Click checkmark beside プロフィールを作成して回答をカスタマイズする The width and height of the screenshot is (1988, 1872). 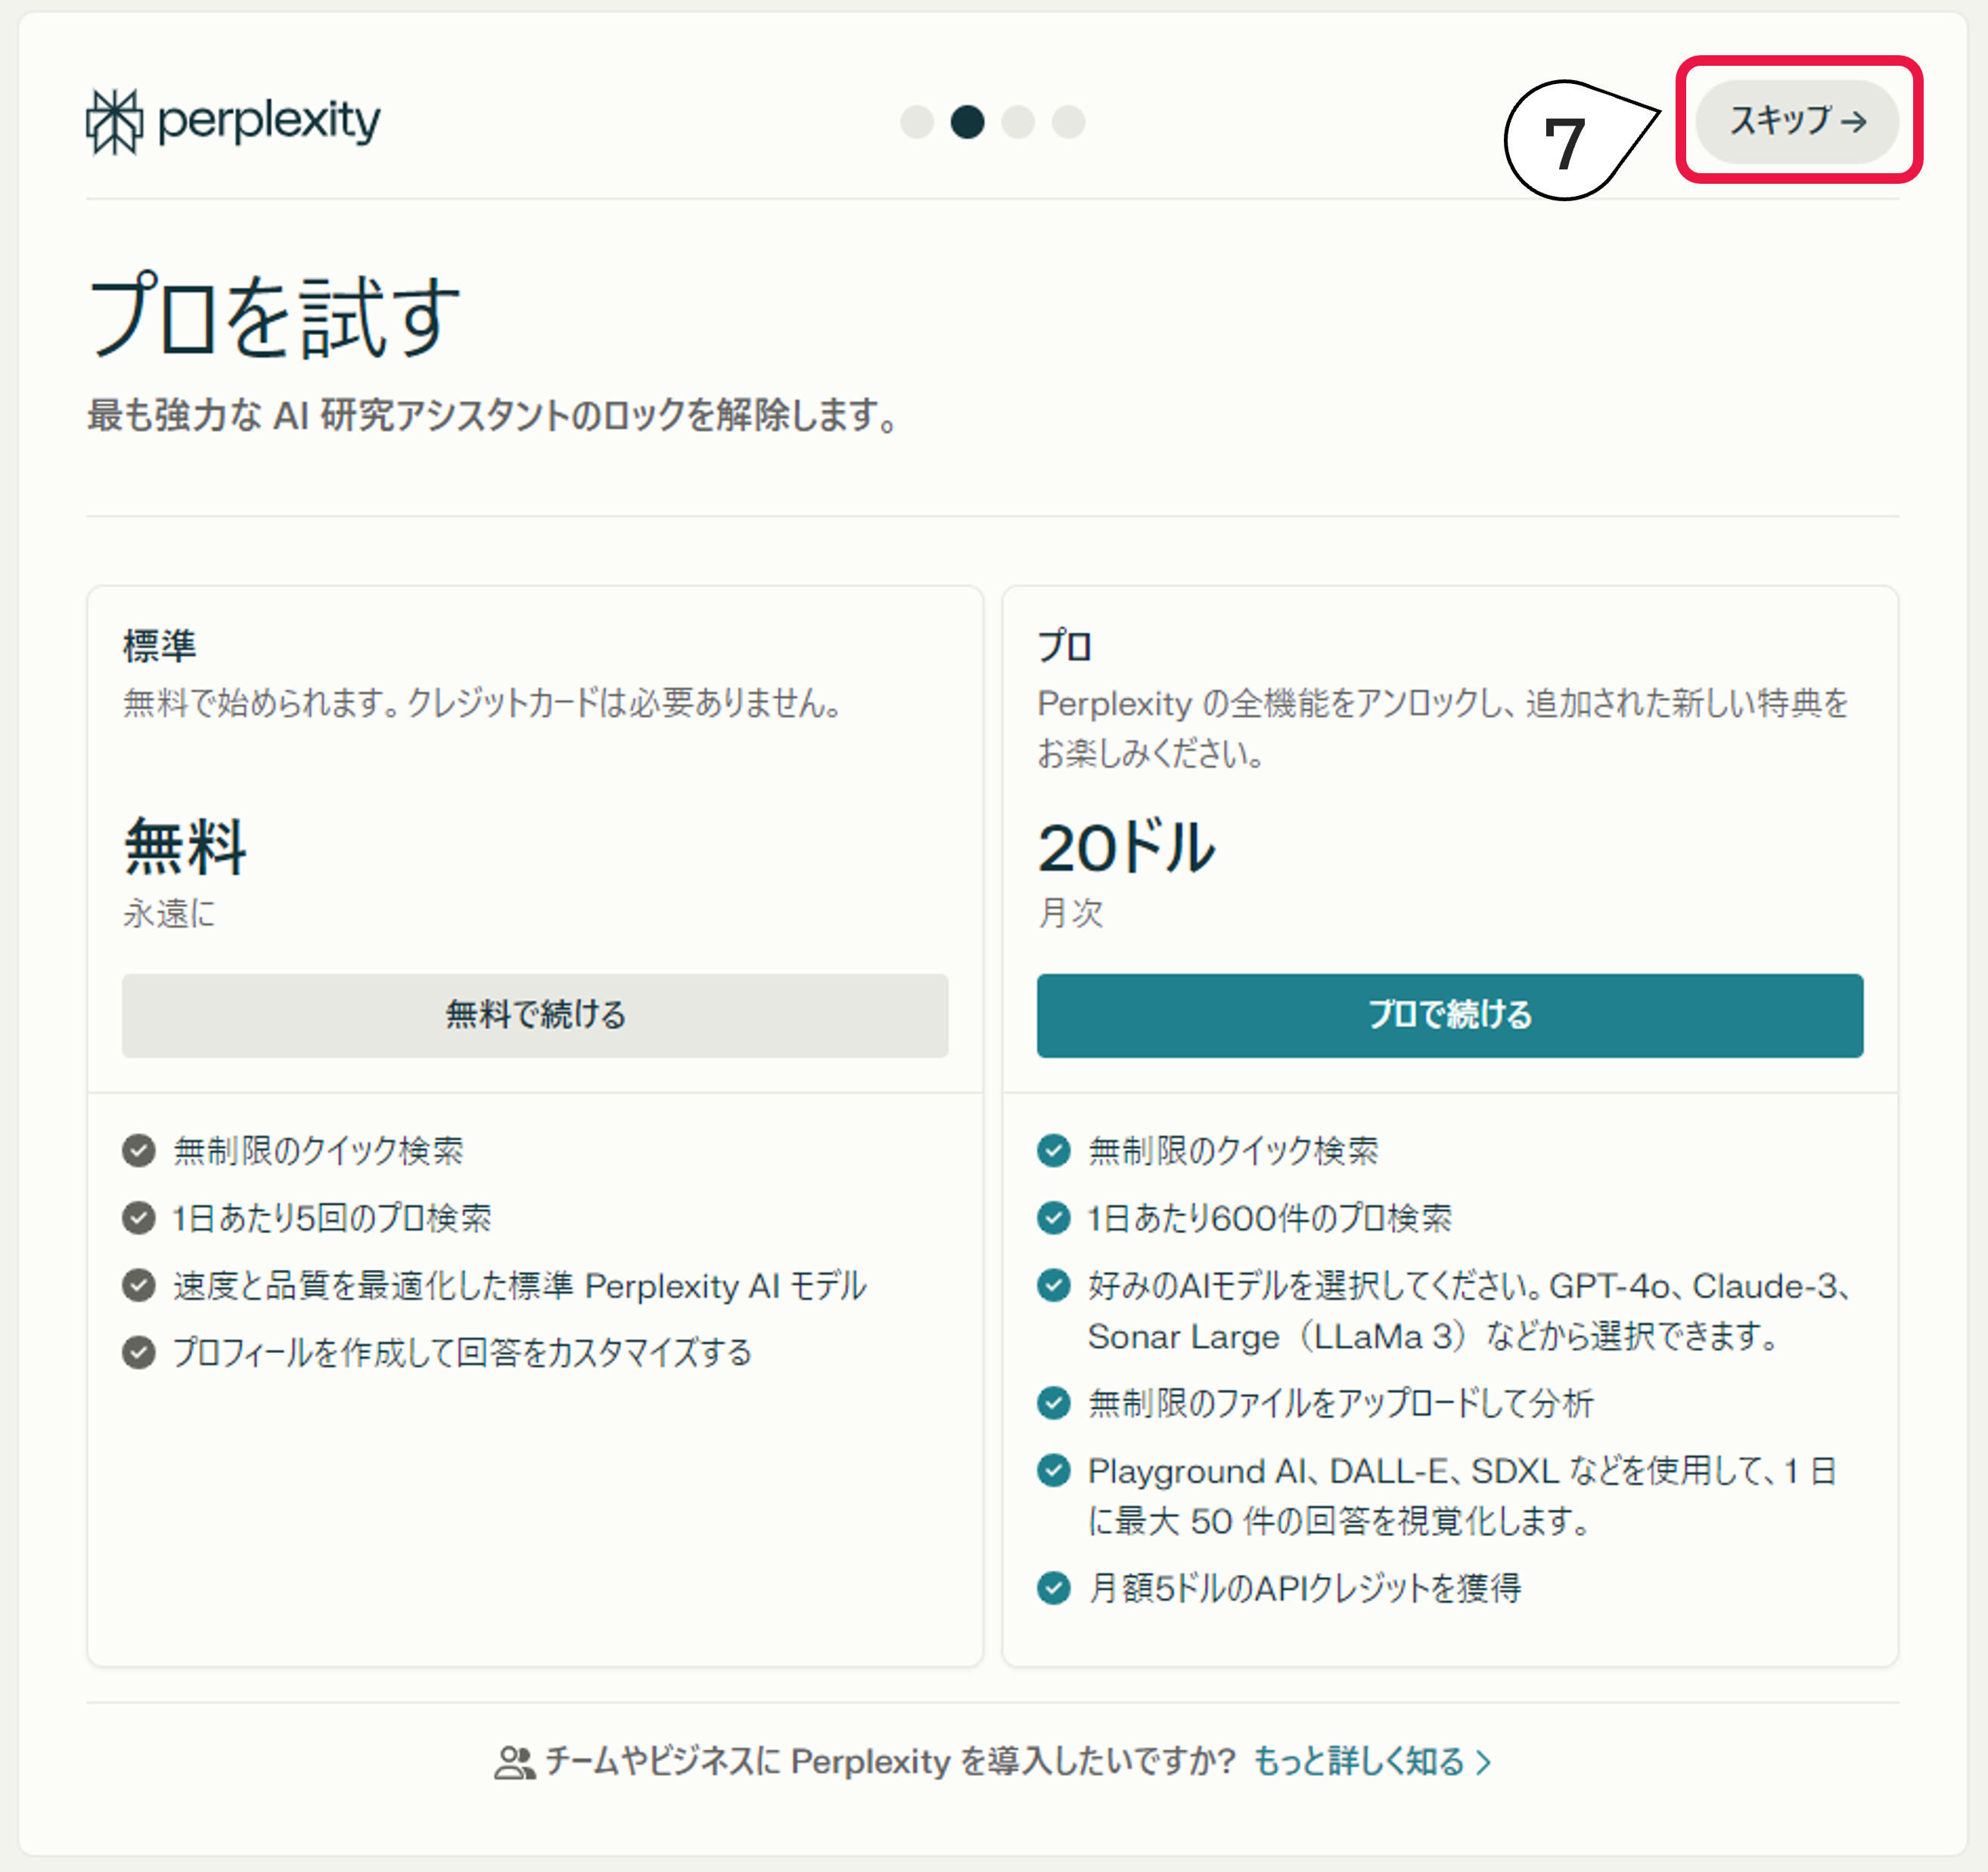click(139, 1352)
